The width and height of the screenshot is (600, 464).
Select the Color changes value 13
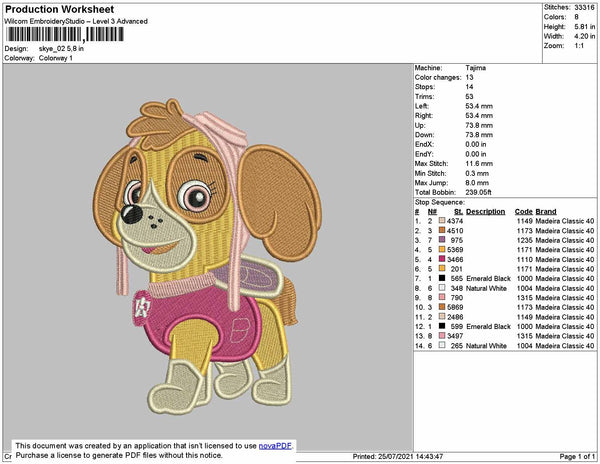click(470, 77)
